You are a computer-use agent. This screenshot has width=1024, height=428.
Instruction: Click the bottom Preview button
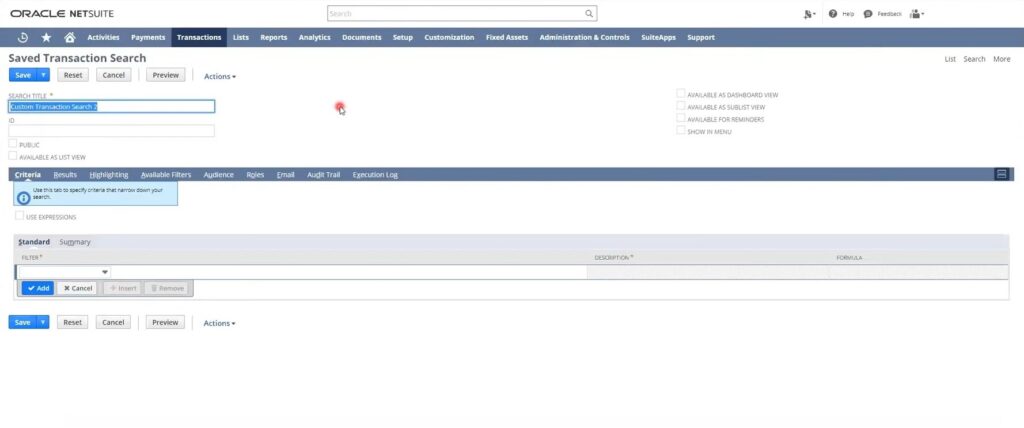click(165, 322)
